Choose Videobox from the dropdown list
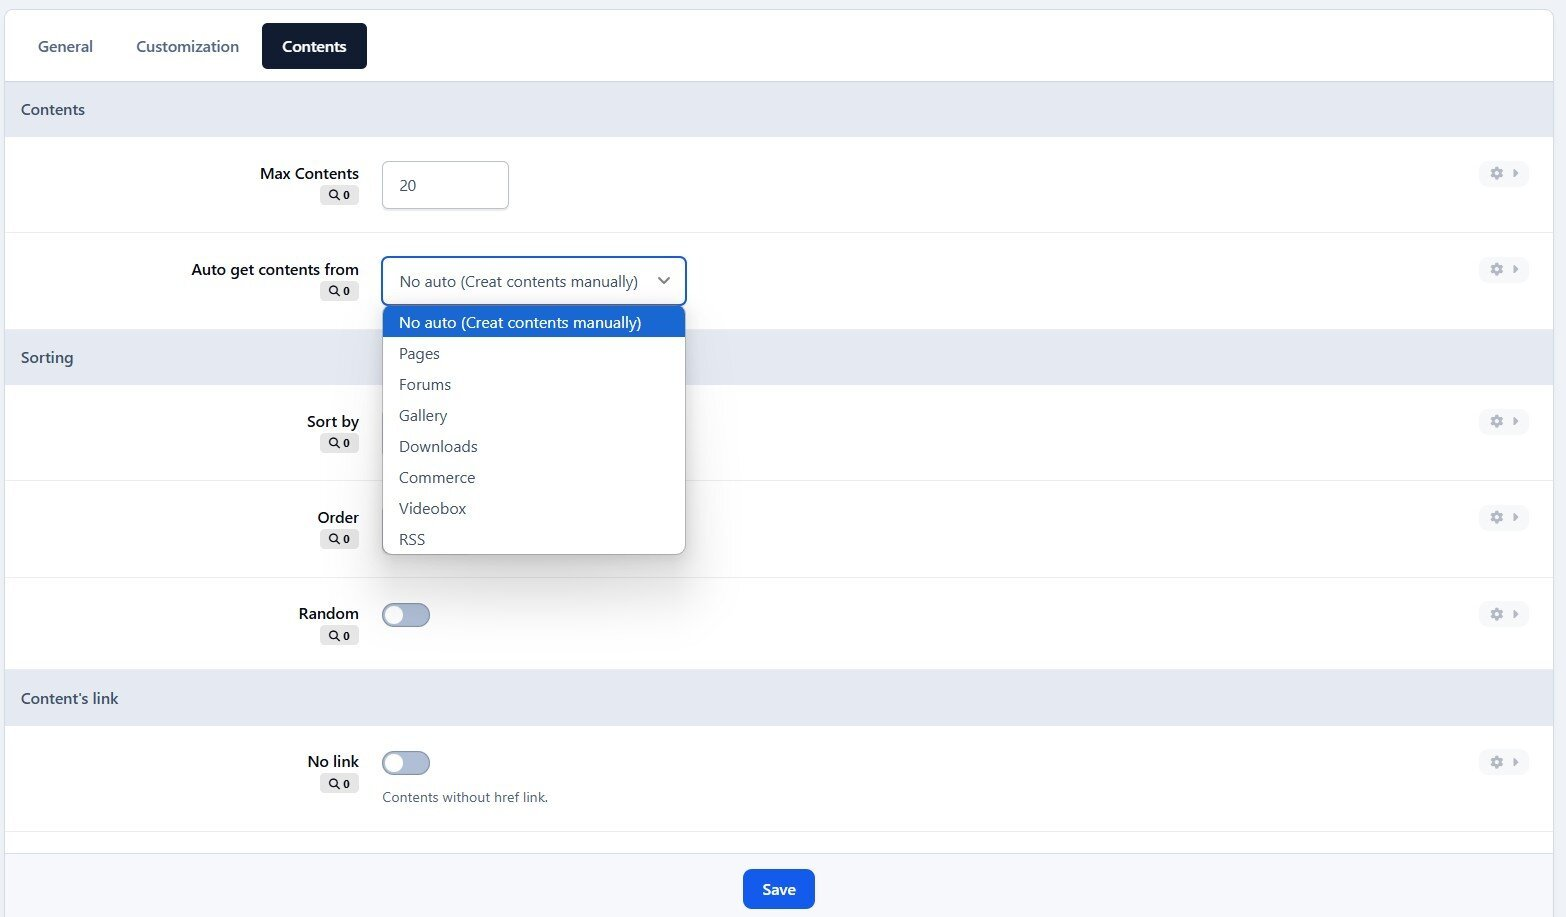Viewport: 1566px width, 917px height. [x=534, y=508]
